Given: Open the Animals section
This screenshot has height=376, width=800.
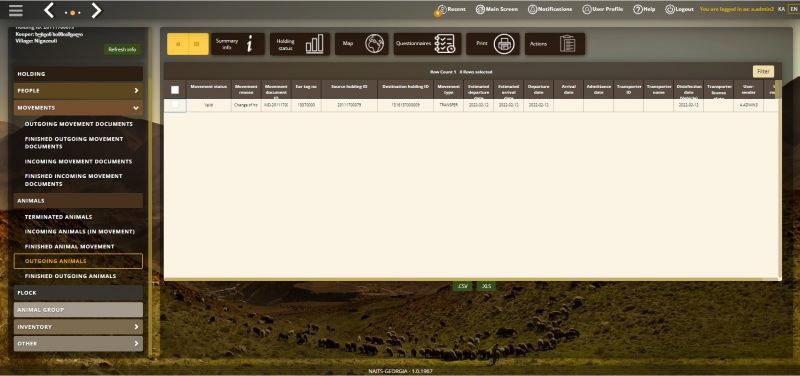Looking at the screenshot, I should coord(78,200).
